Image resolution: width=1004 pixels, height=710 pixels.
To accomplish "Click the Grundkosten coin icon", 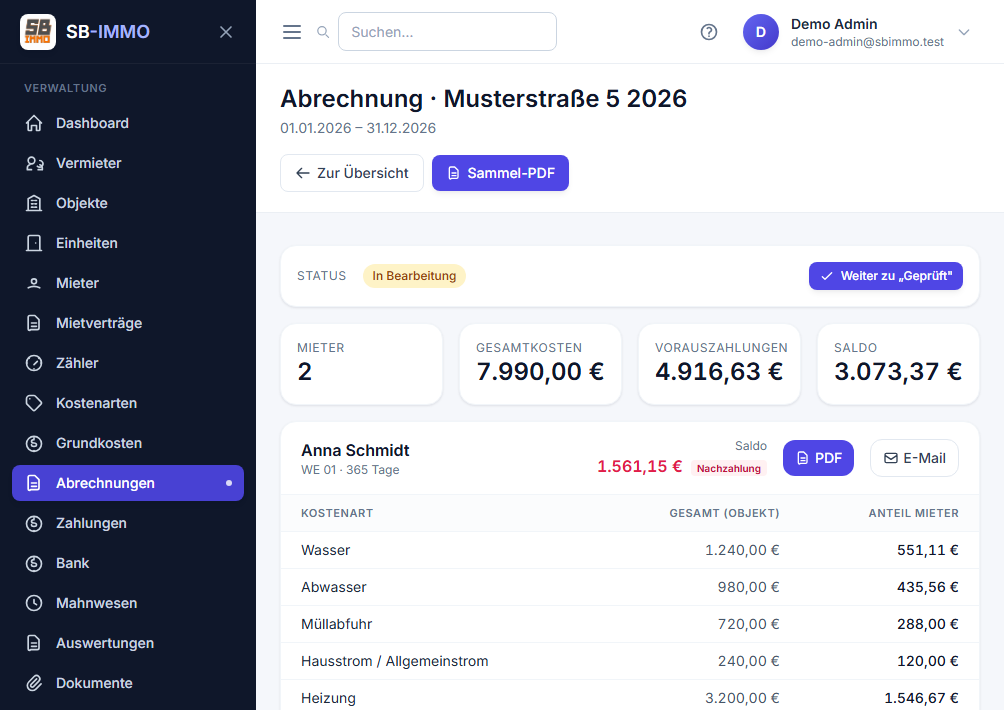I will click(34, 443).
